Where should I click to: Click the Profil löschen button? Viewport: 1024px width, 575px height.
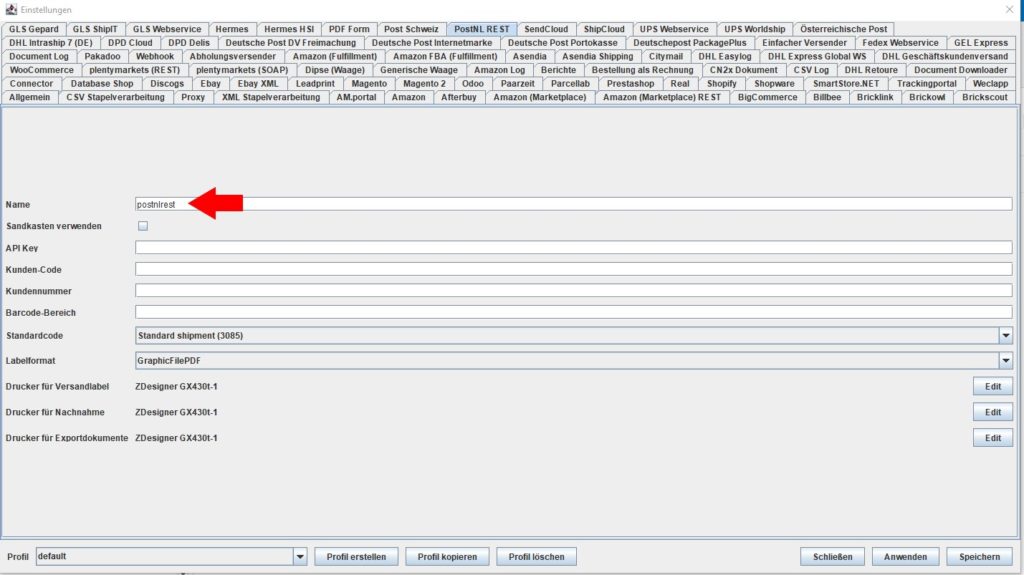[x=536, y=557]
